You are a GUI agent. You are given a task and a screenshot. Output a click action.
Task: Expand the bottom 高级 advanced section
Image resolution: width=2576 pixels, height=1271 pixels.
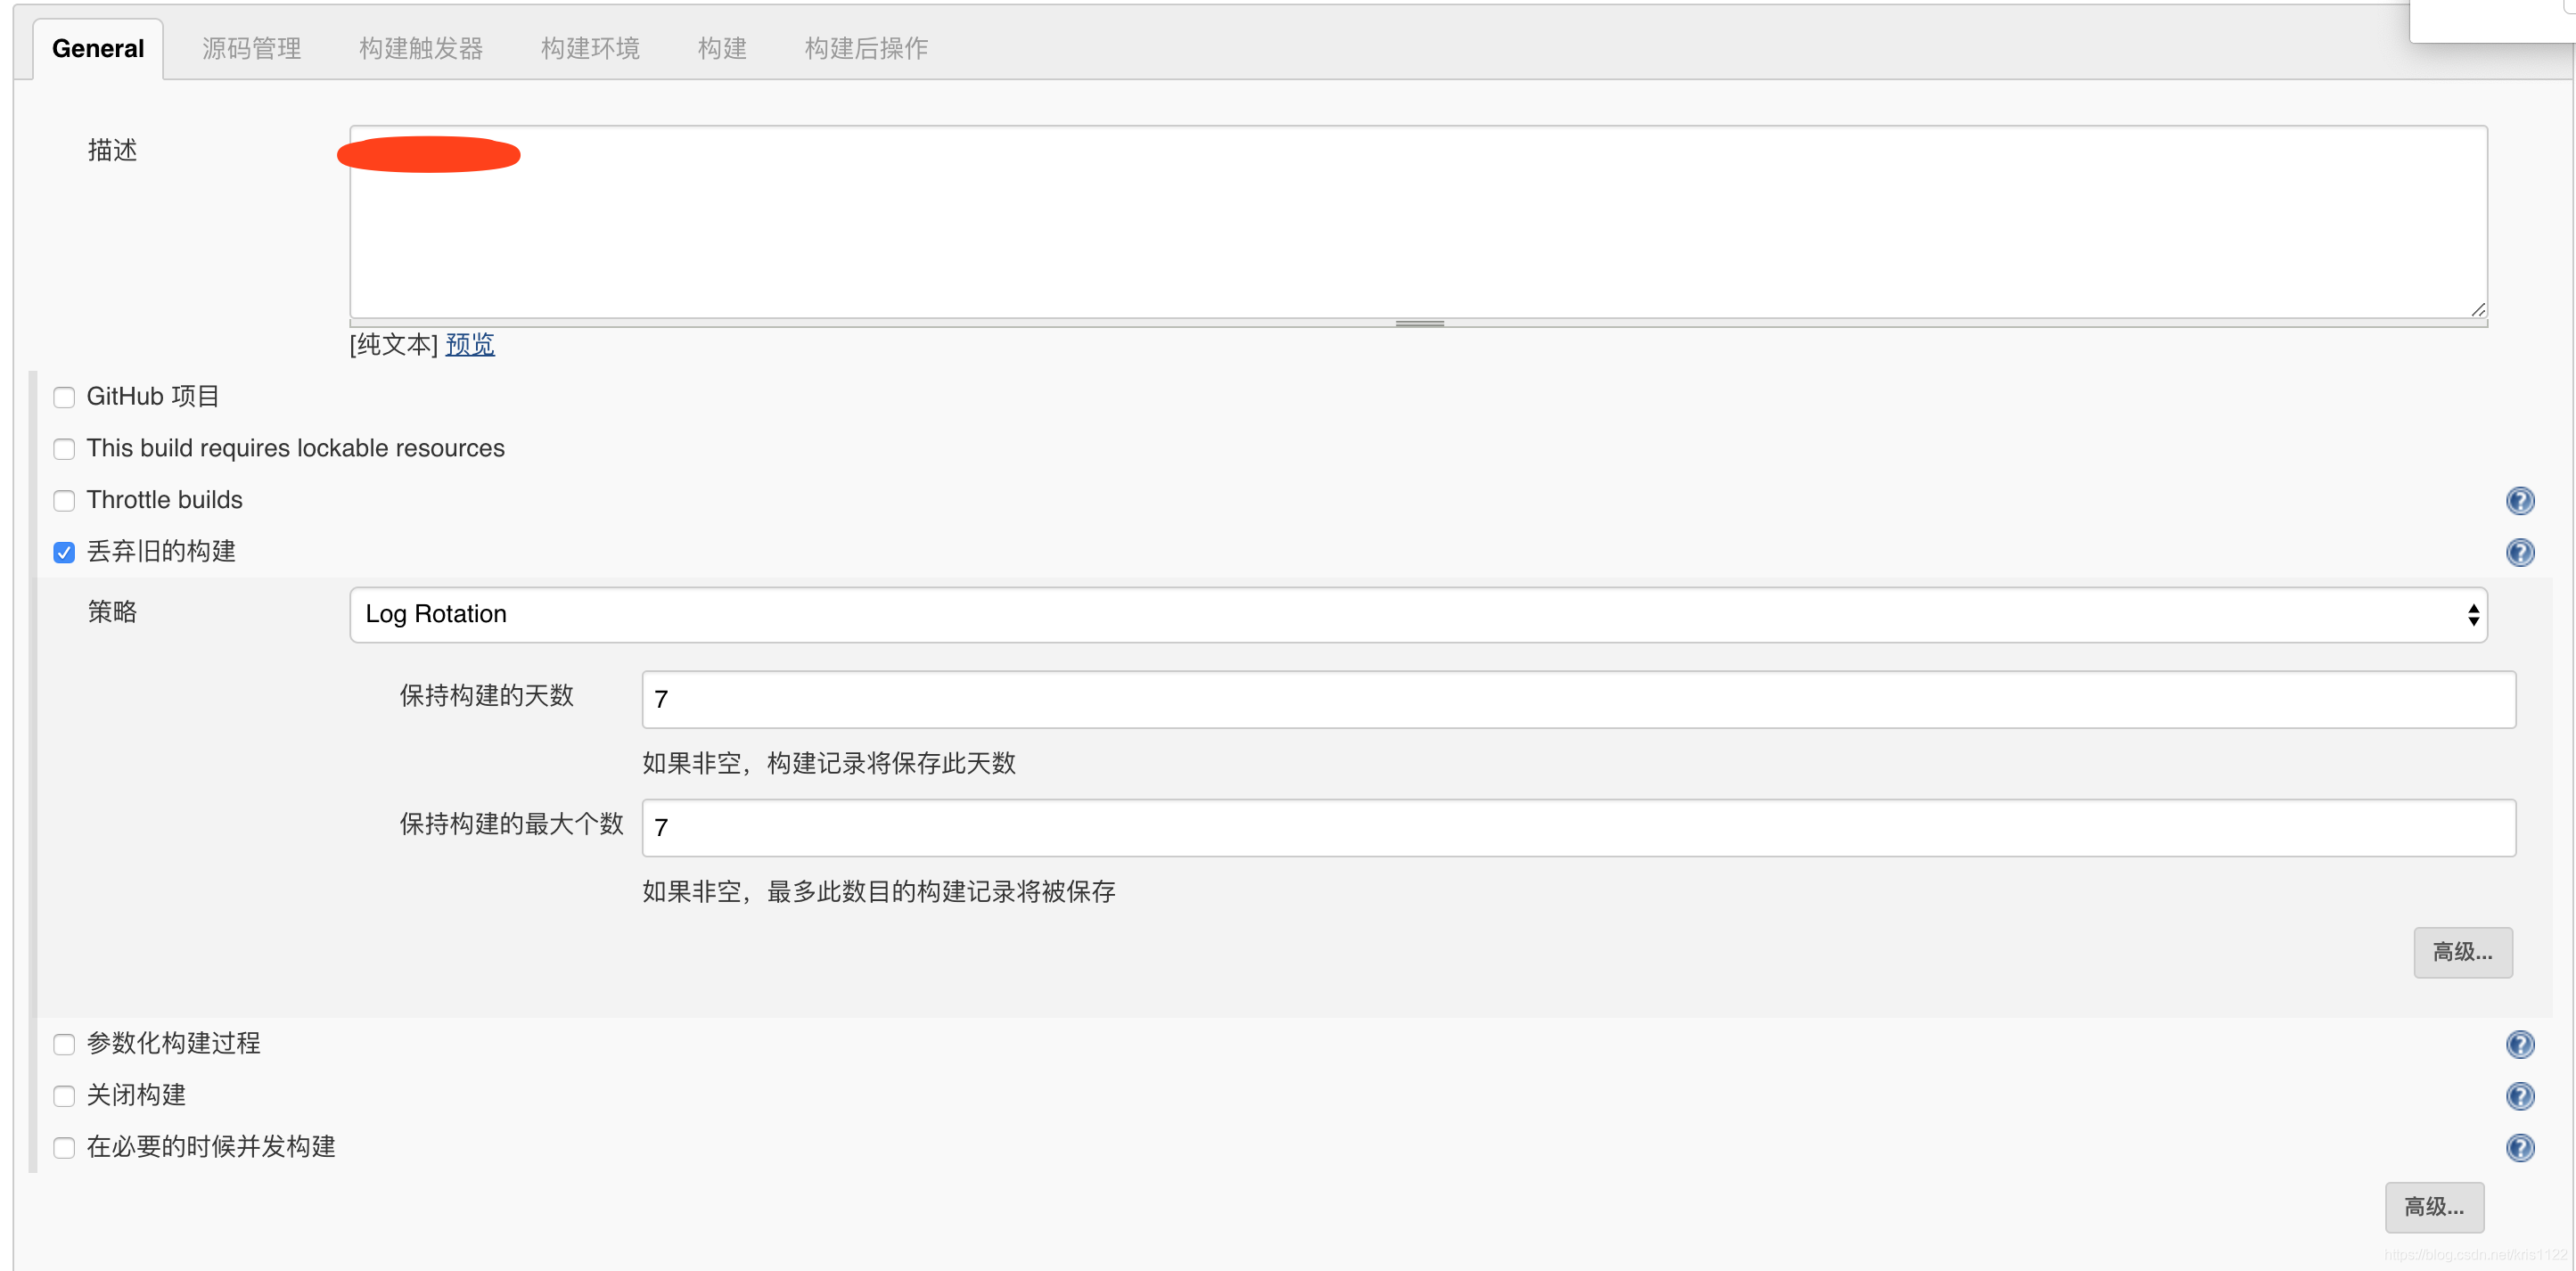coord(2433,1207)
